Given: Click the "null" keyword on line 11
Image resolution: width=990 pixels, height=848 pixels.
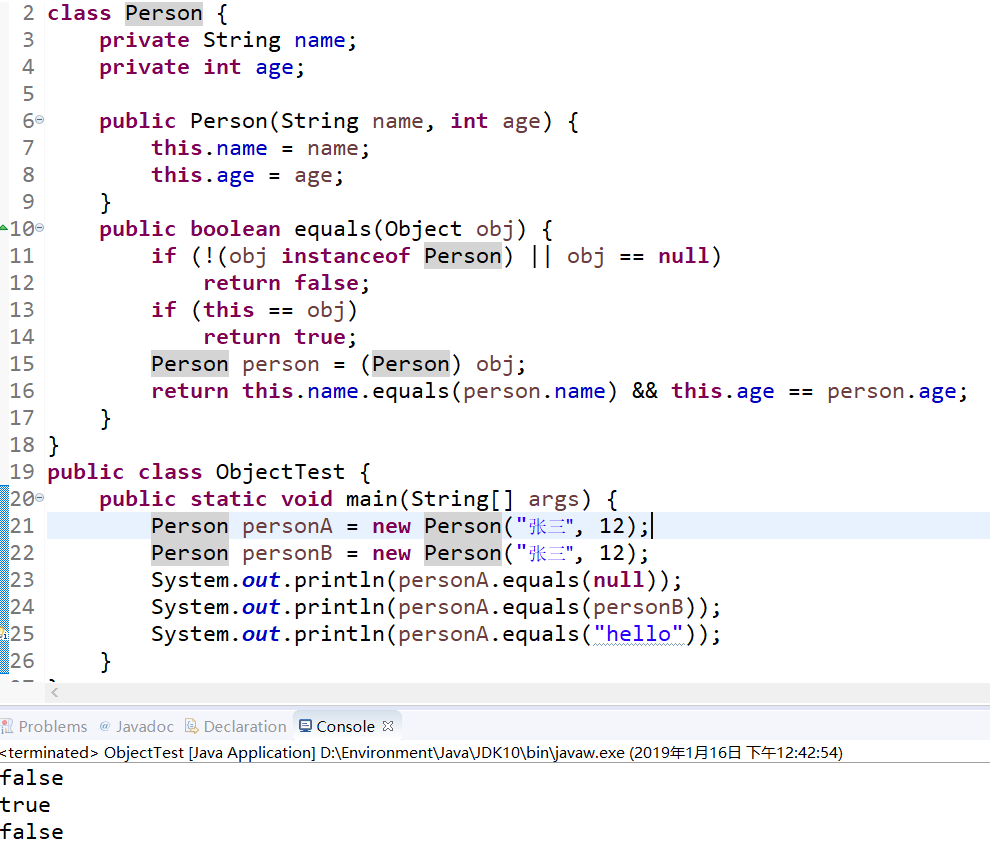Looking at the screenshot, I should (x=683, y=256).
